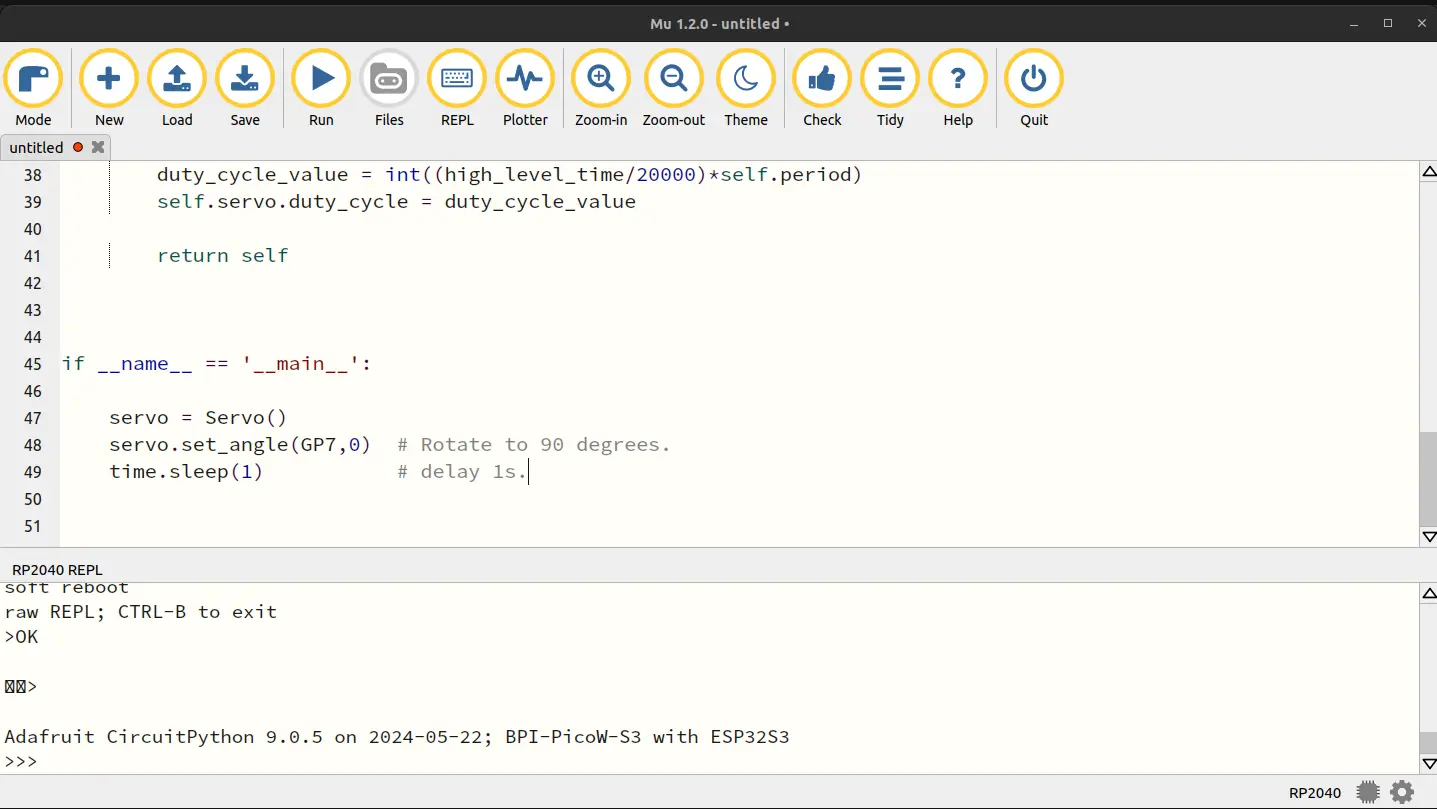Click the editor vertical scrollbar thumb
The width and height of the screenshot is (1437, 809).
pos(1428,478)
